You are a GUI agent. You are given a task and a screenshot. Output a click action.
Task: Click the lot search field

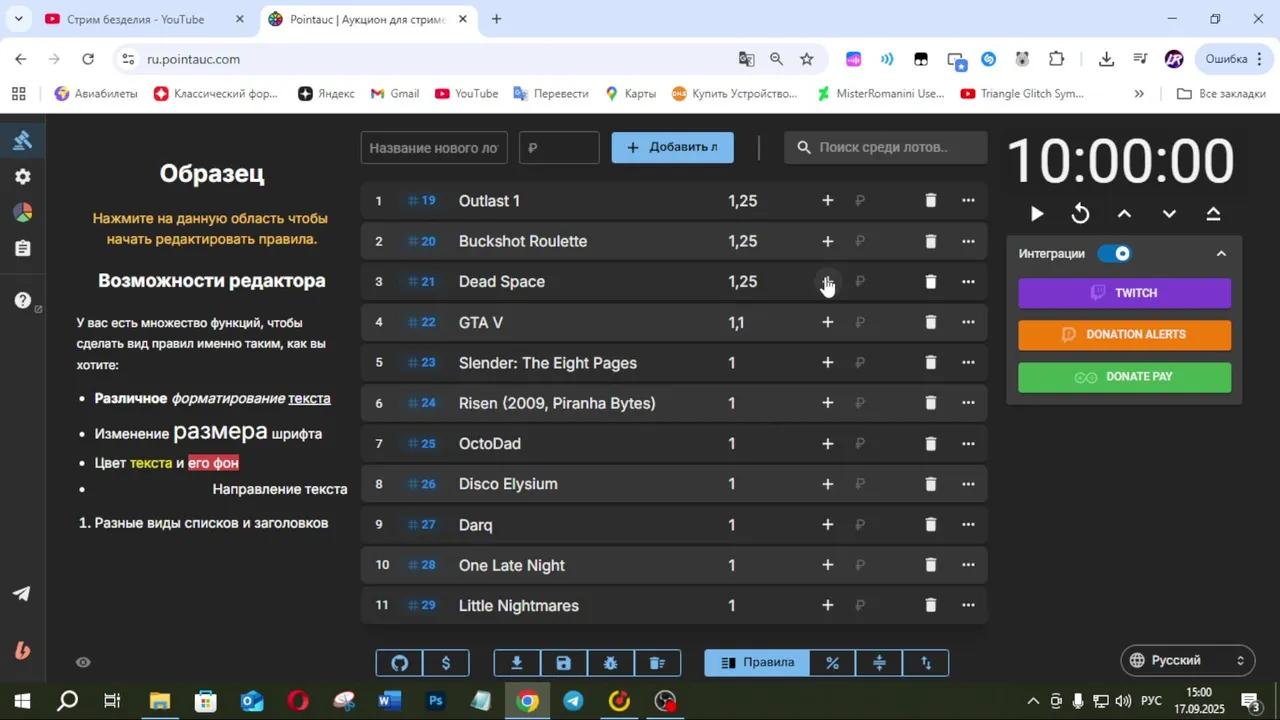click(885, 147)
